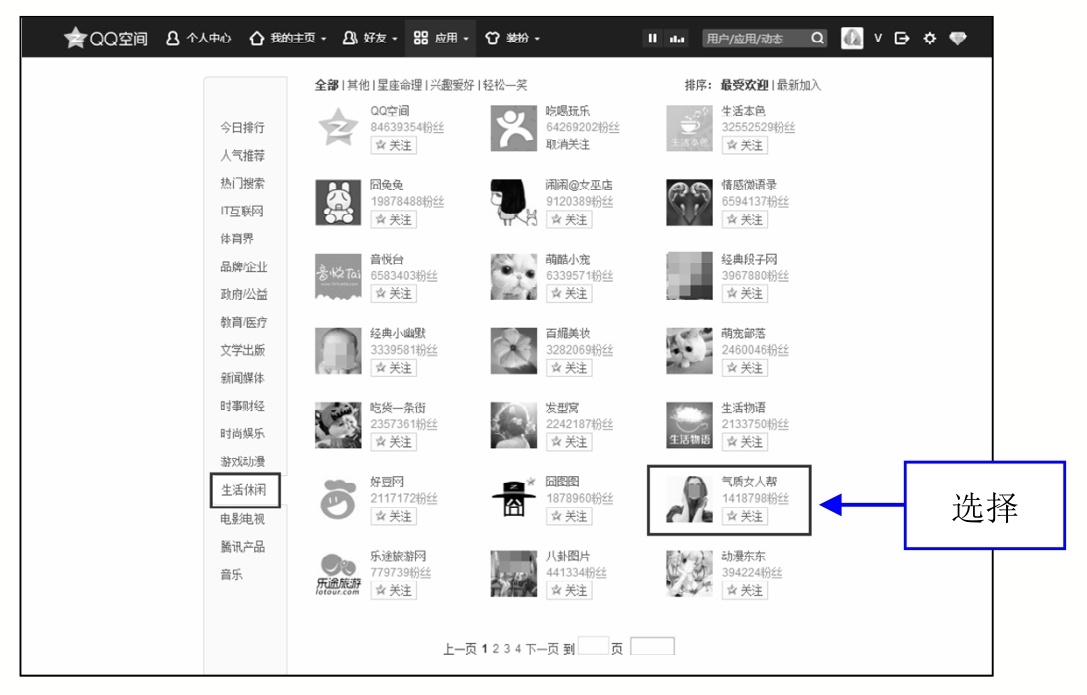Unfollow 吃喝玩乐 via 取消关注

[x=568, y=144]
